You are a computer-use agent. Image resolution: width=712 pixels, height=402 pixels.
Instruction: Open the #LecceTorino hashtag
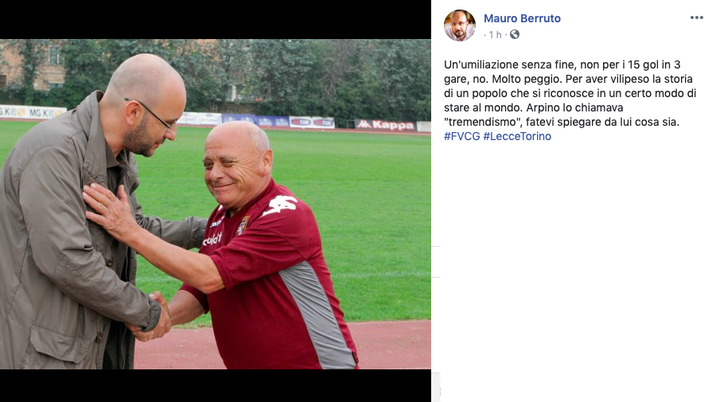click(517, 136)
